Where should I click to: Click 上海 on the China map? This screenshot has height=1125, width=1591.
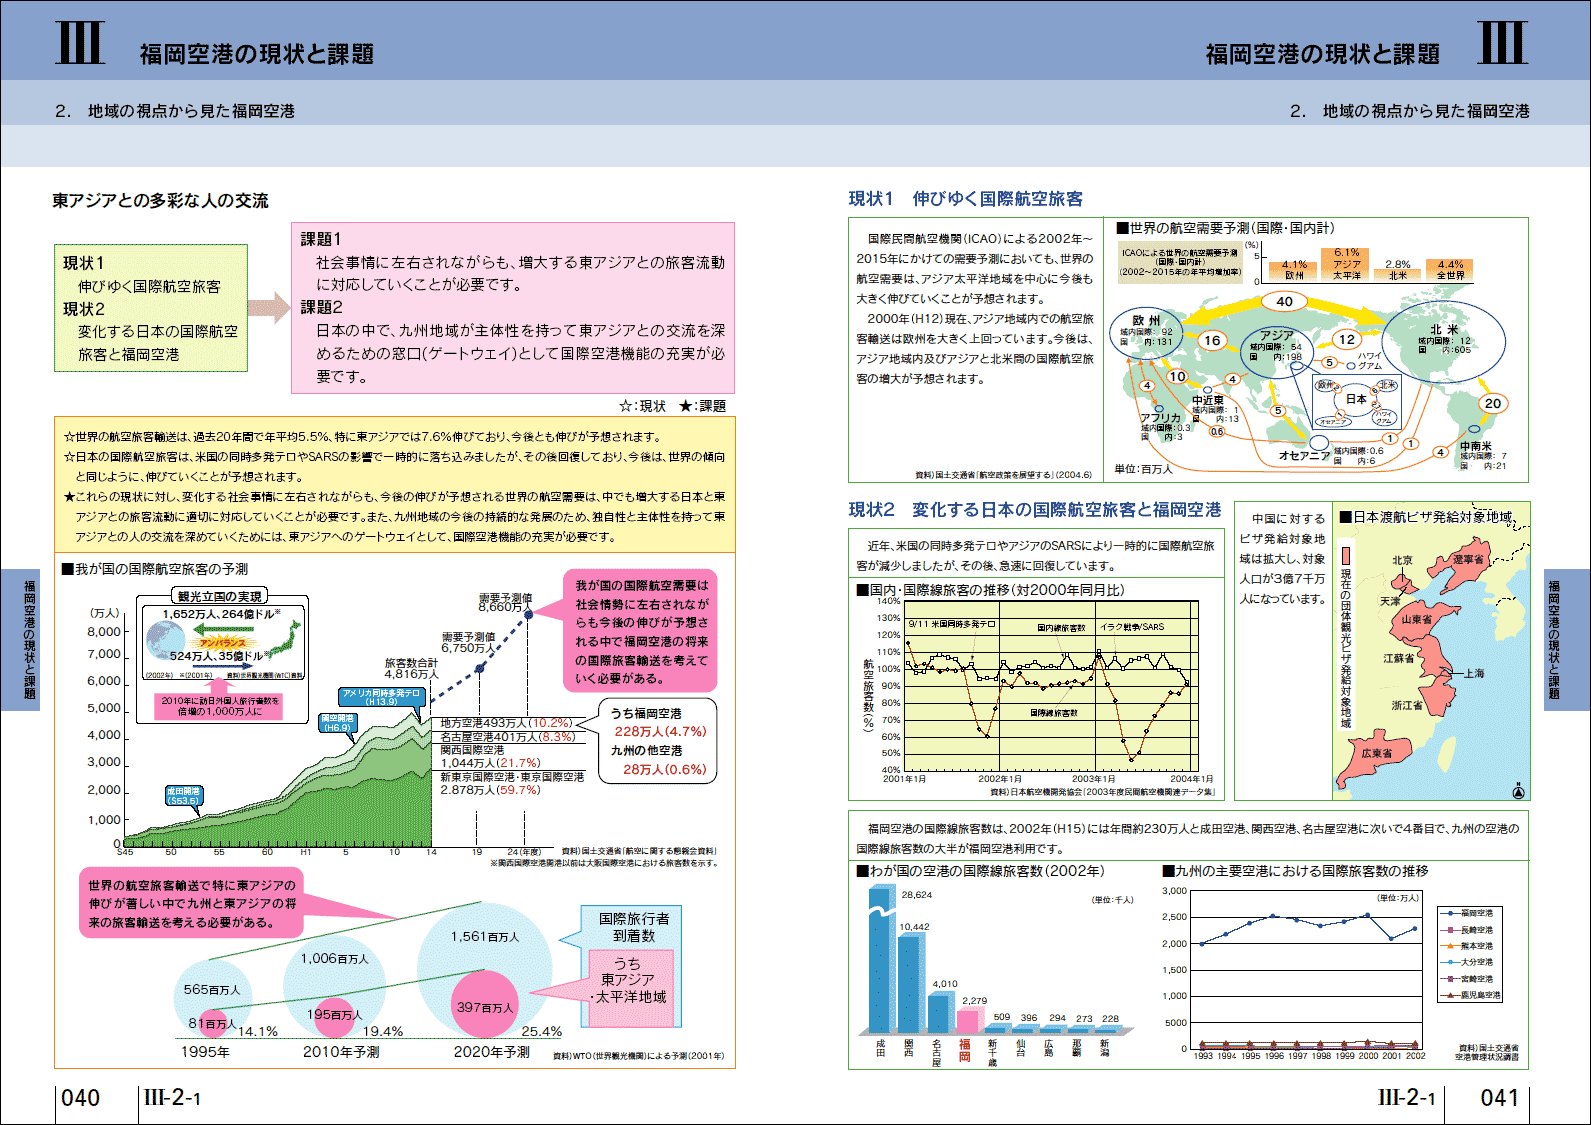tap(1473, 673)
